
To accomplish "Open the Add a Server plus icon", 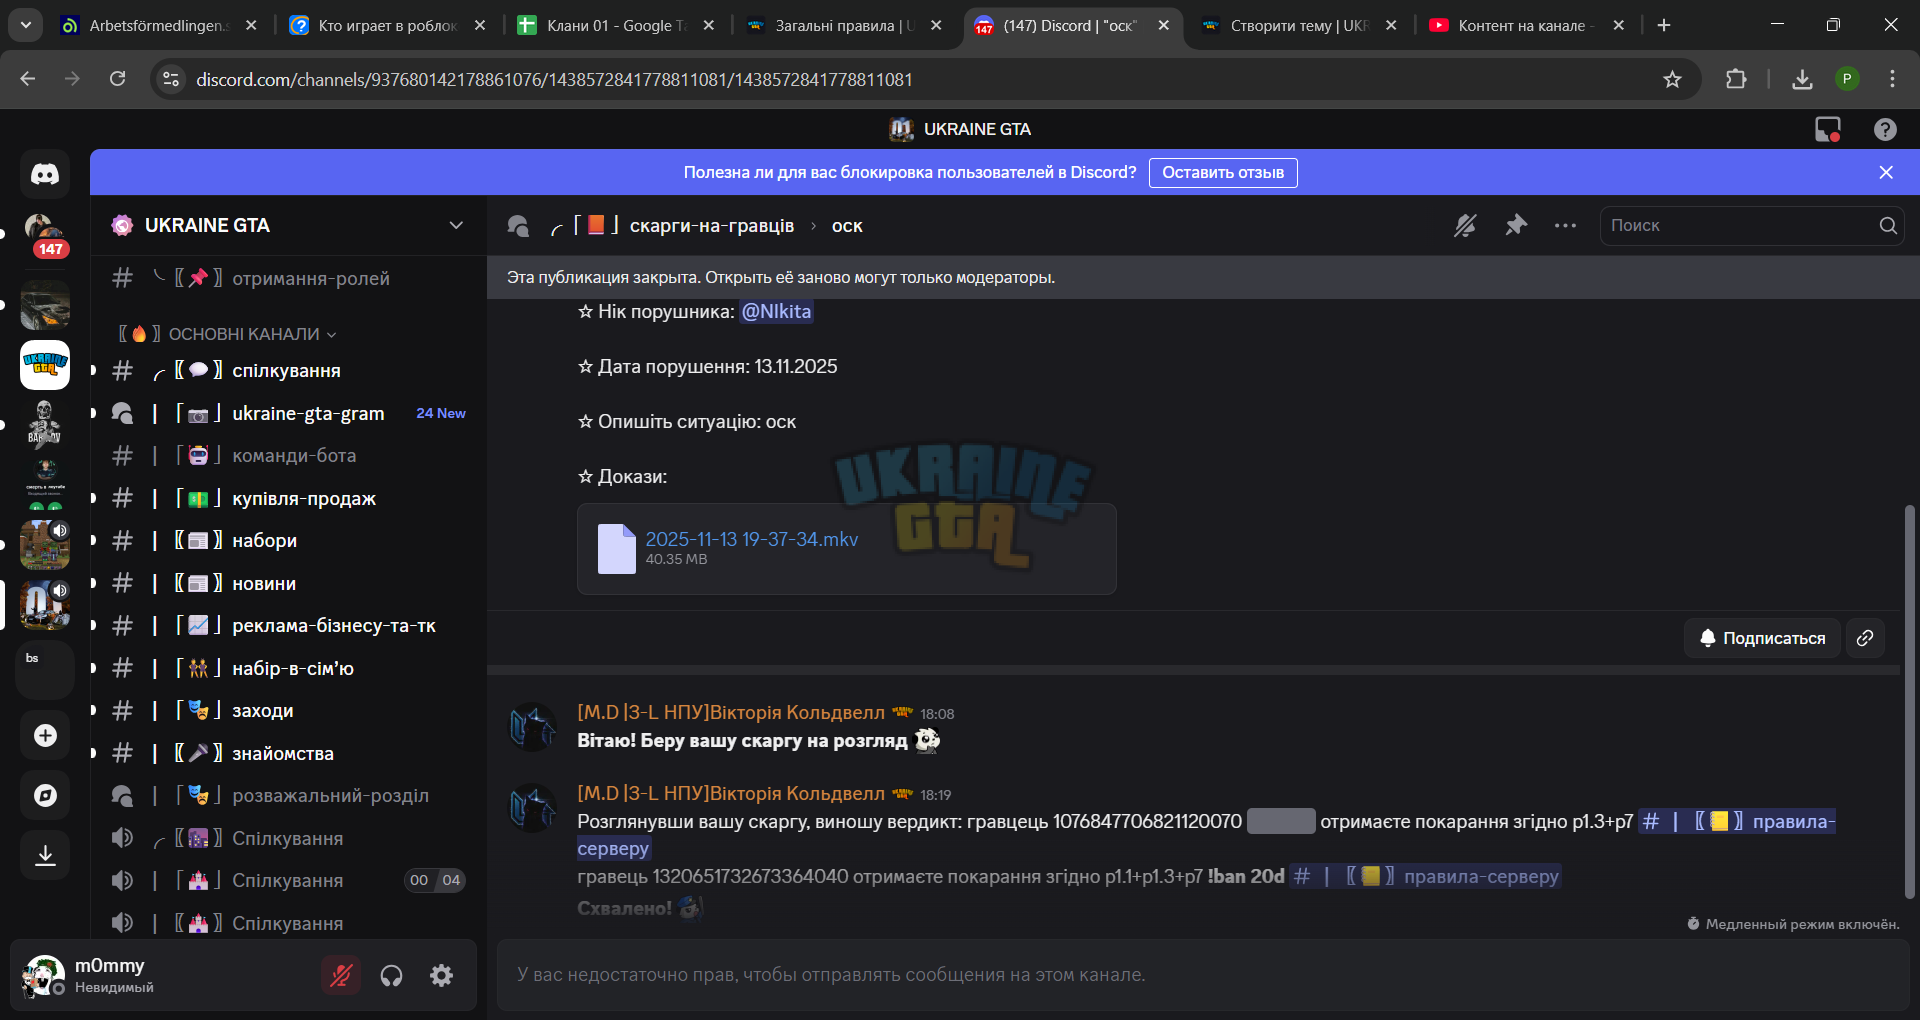I will [45, 736].
